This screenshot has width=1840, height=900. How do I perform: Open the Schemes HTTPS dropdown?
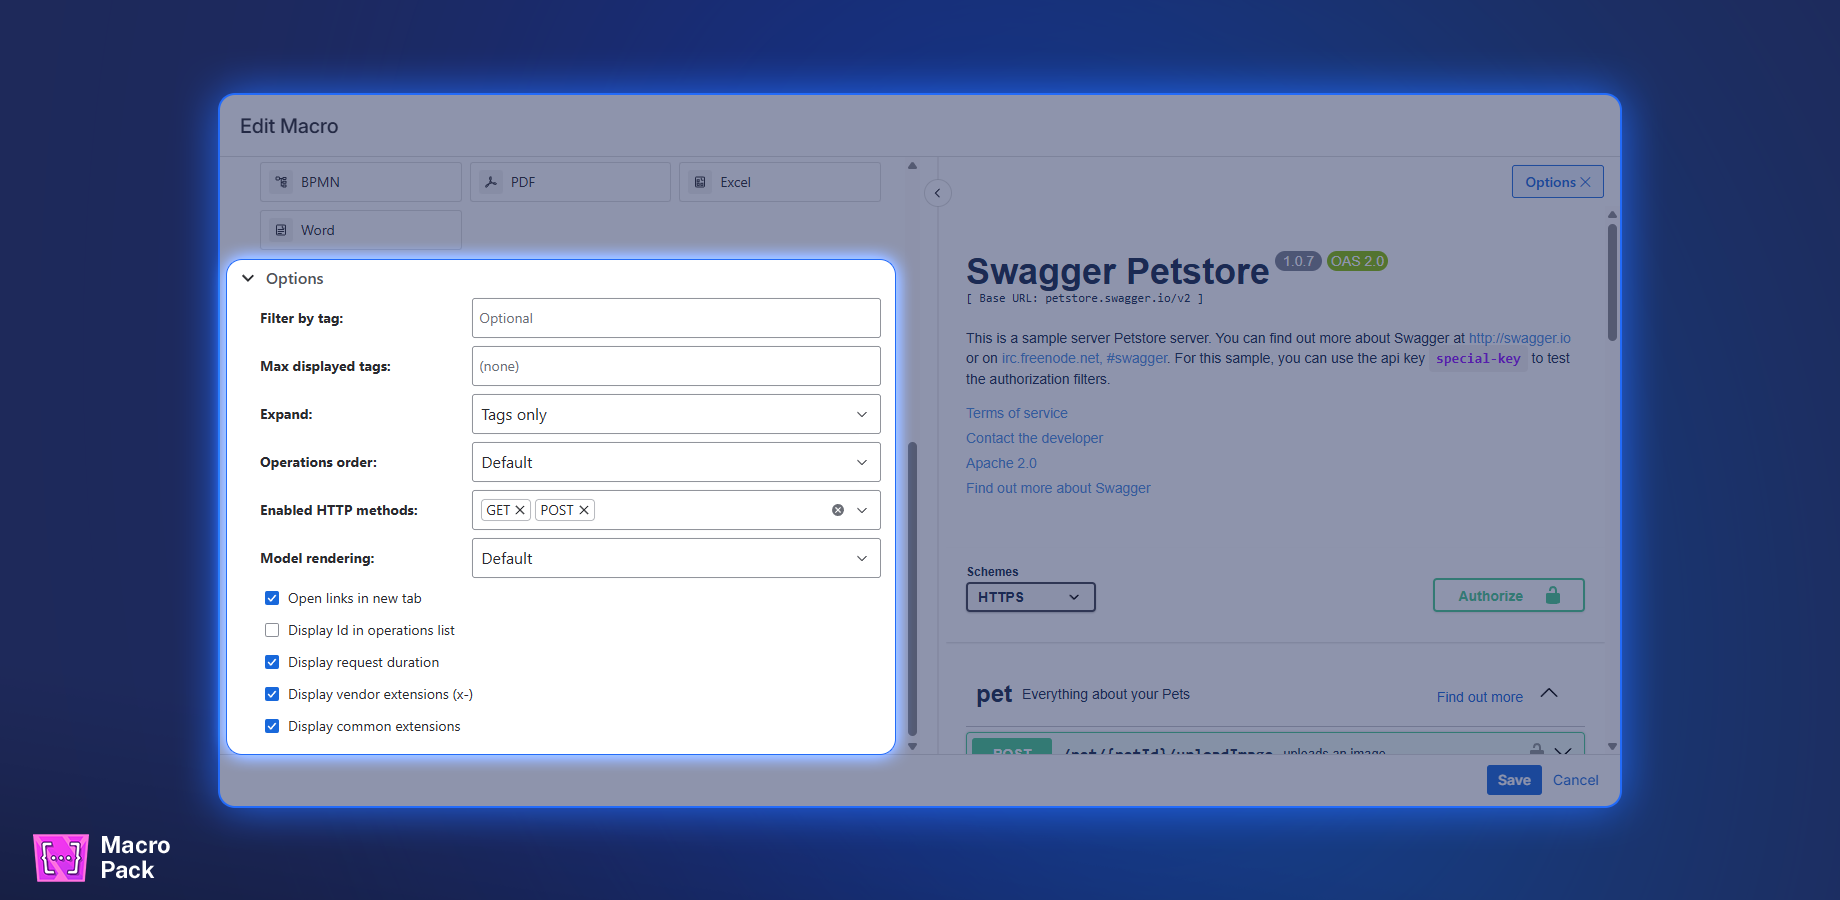tap(1031, 597)
